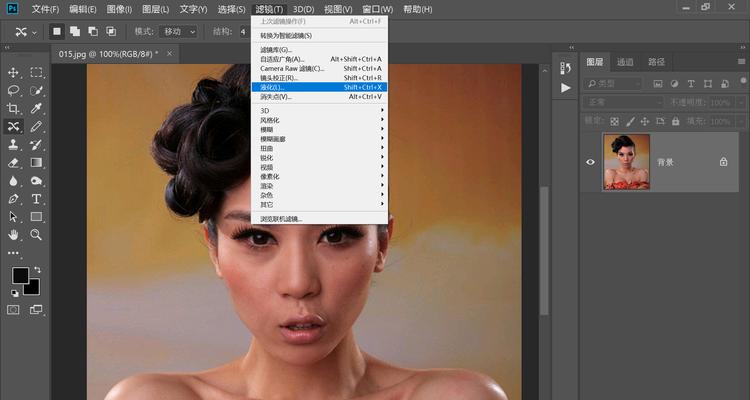Reset default foreground and background colors
Screen dimensions: 750x400
15,293
